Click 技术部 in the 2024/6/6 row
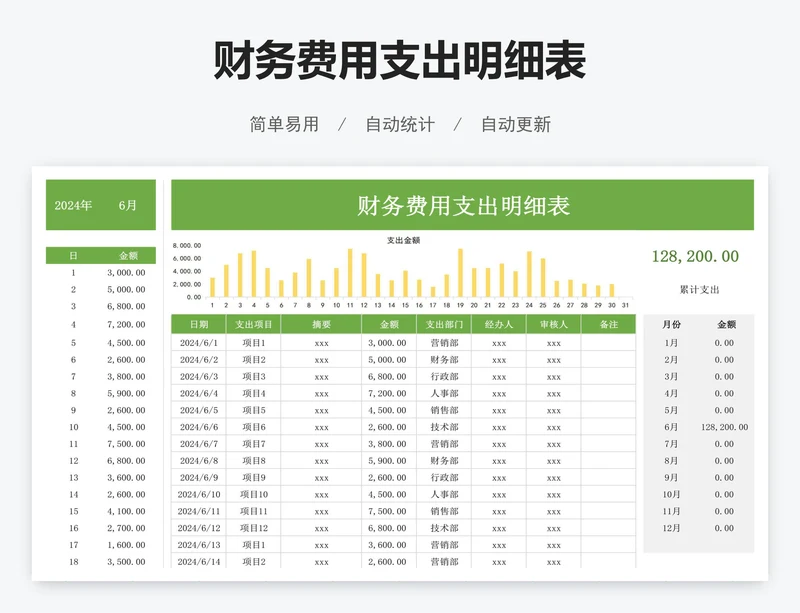This screenshot has height=613, width=800. pyautogui.click(x=444, y=427)
